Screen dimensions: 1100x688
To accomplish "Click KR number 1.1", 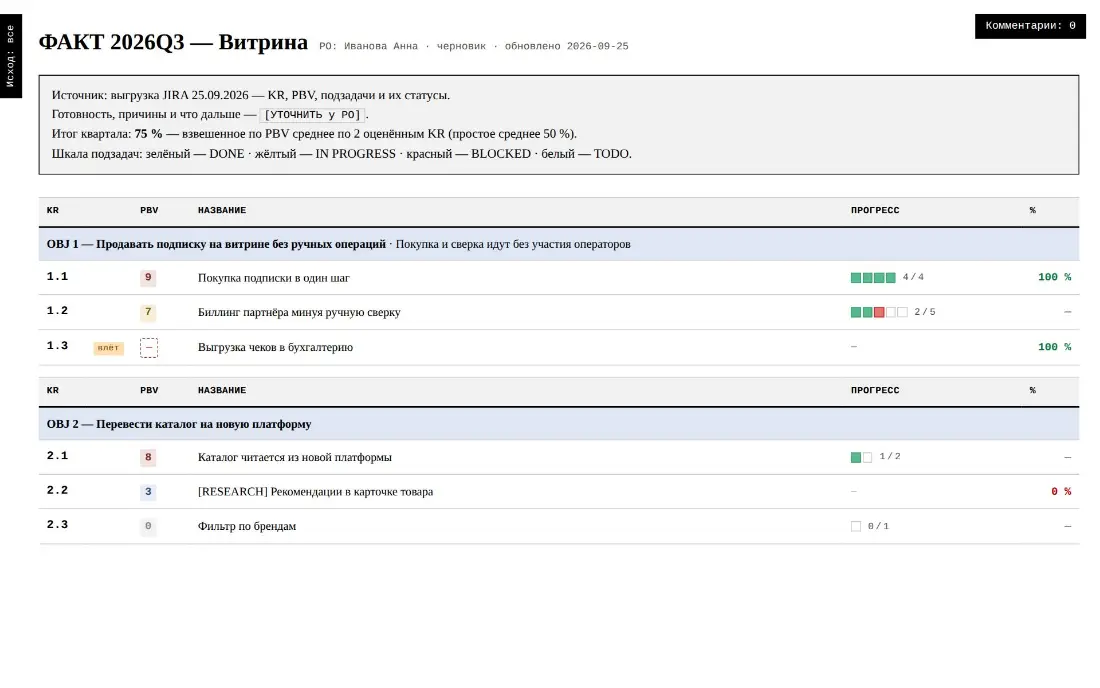I will (58, 276).
